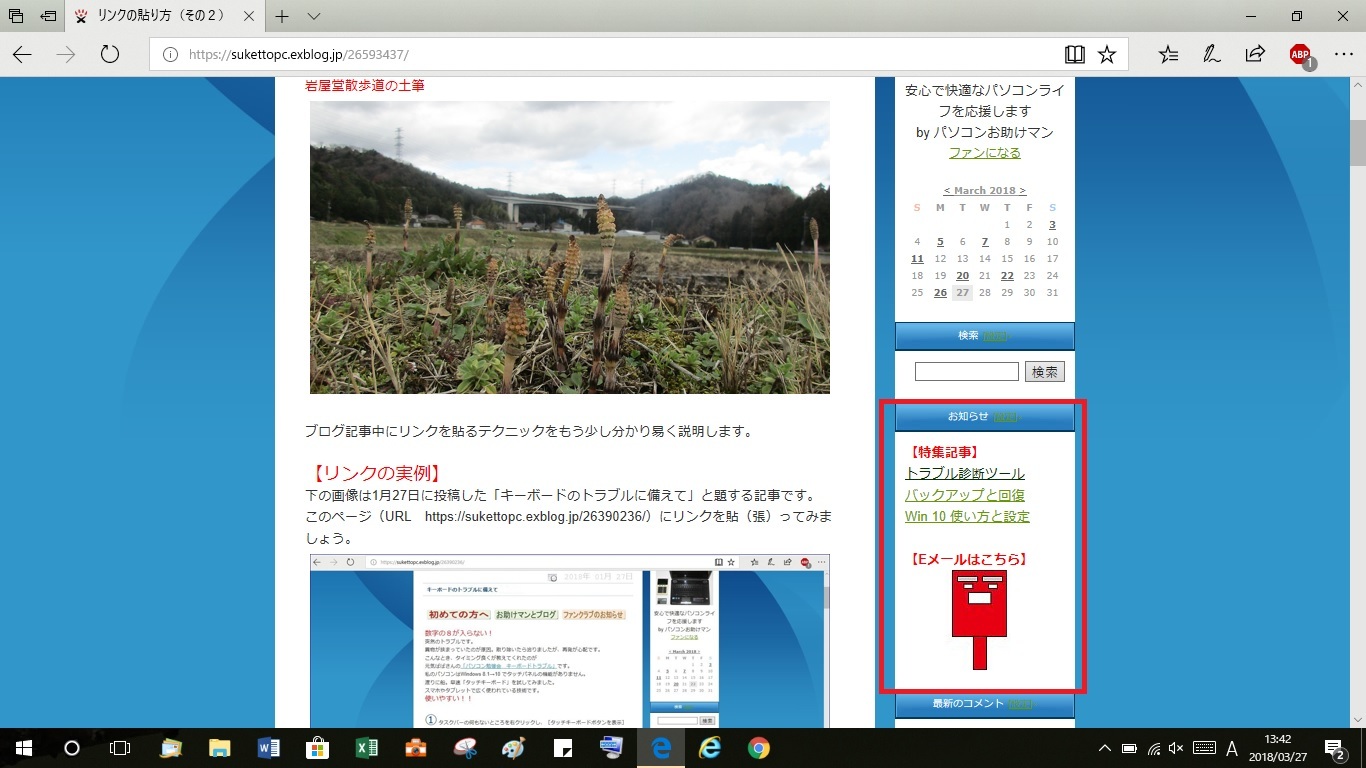Image resolution: width=1366 pixels, height=768 pixels.
Task: Go back to the previous page
Action: [x=22, y=54]
